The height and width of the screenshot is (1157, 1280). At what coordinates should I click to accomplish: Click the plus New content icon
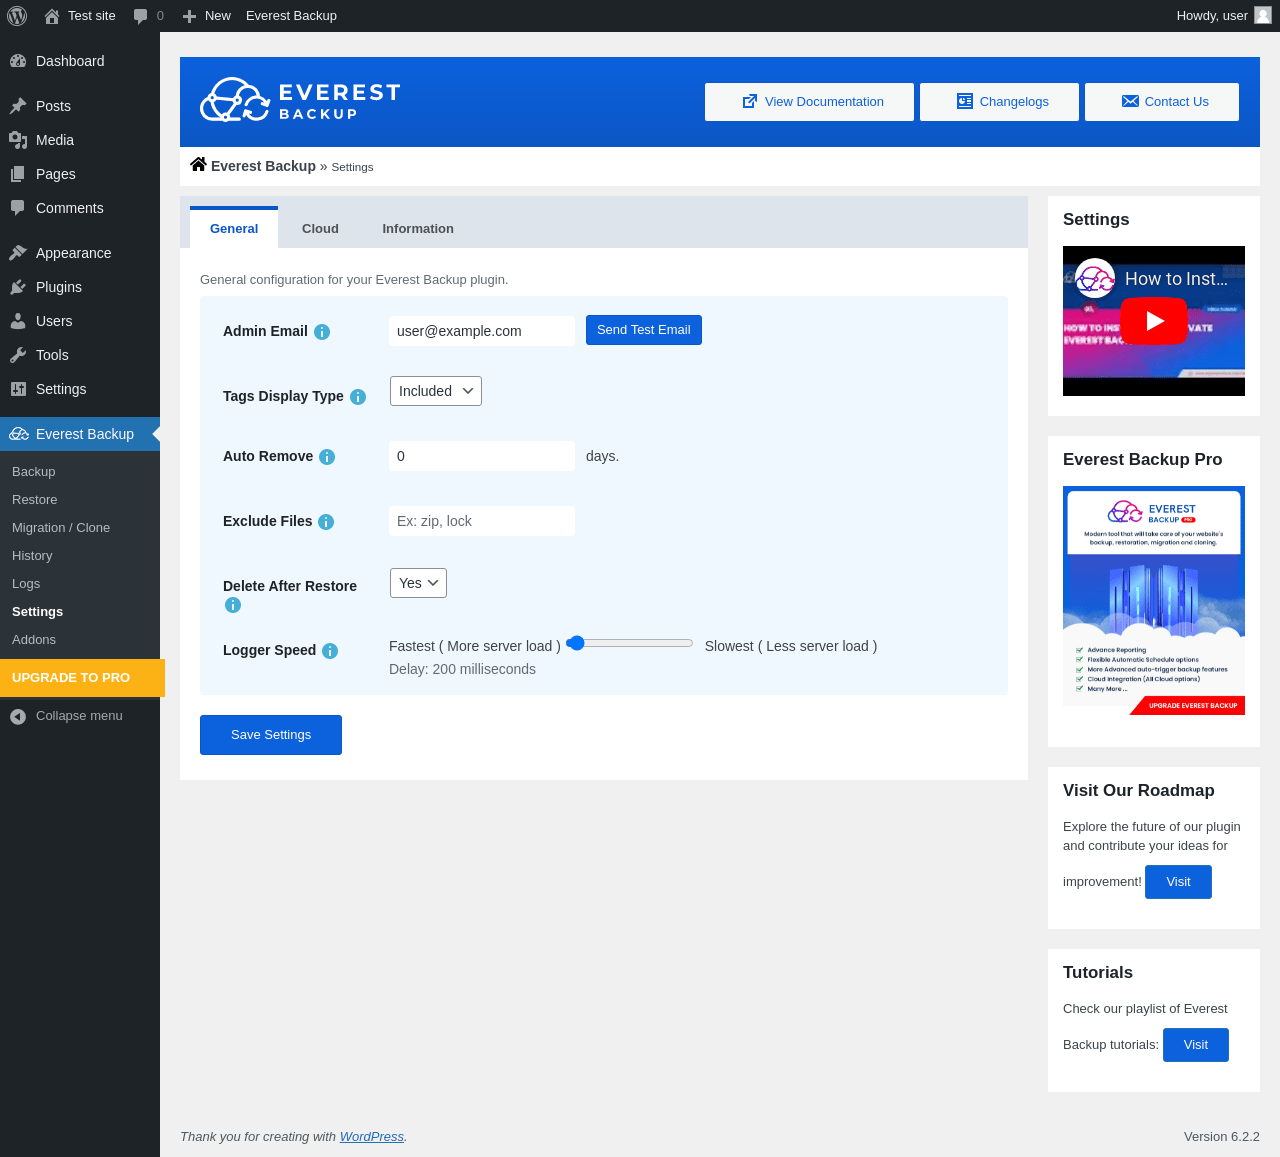point(189,16)
